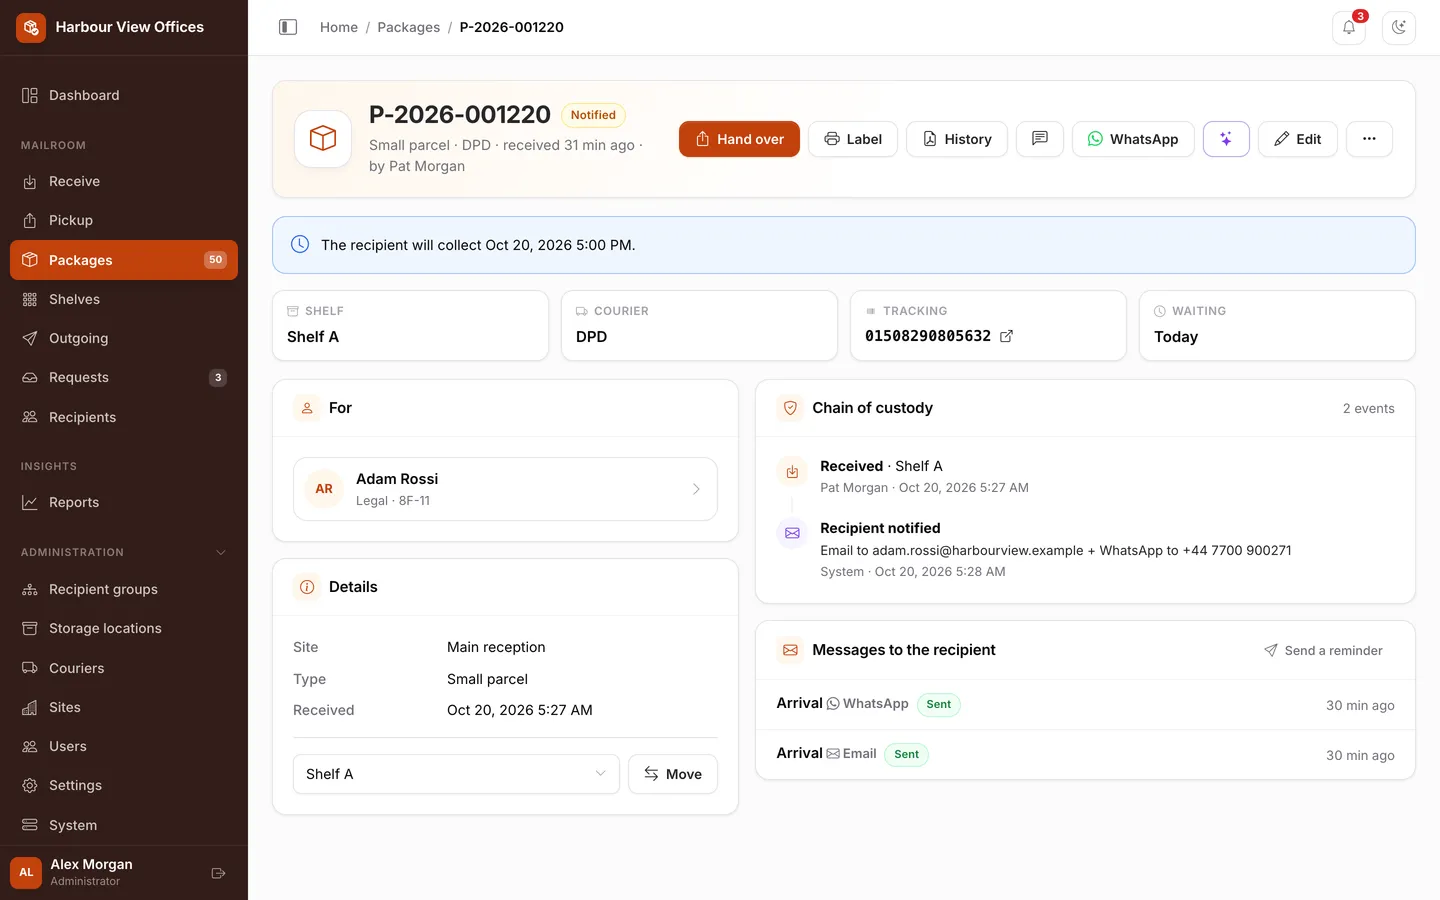Go to Home breadcrumb
1440x900 pixels.
[x=339, y=27]
